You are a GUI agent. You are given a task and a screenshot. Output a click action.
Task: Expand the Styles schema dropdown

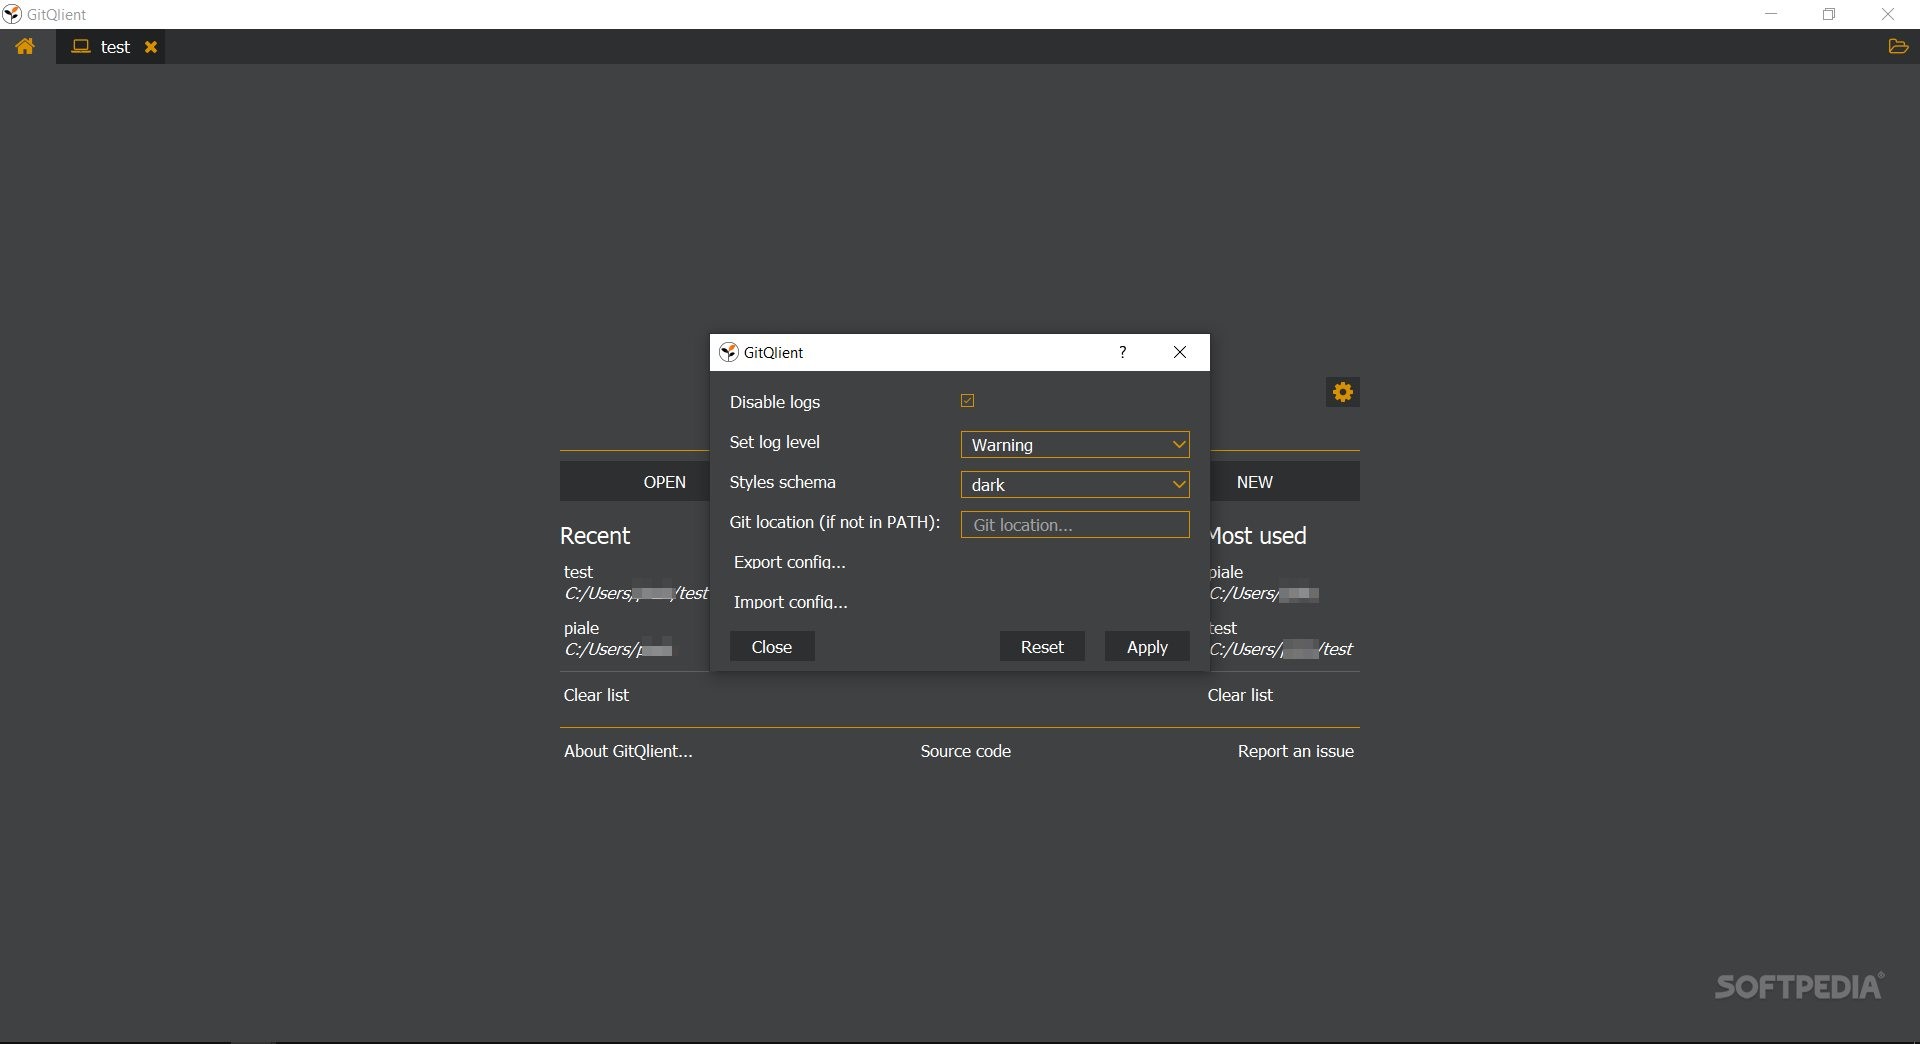click(1075, 485)
